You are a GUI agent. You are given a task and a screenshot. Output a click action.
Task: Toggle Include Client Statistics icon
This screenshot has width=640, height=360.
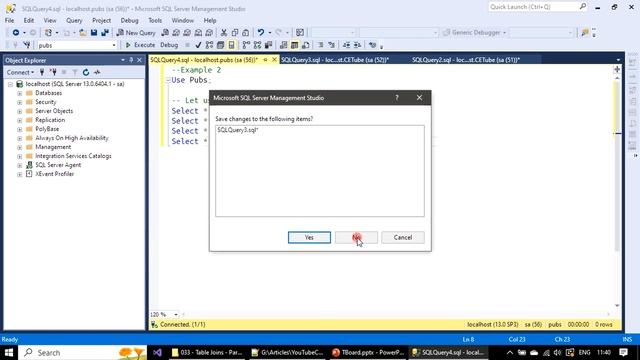coord(268,45)
